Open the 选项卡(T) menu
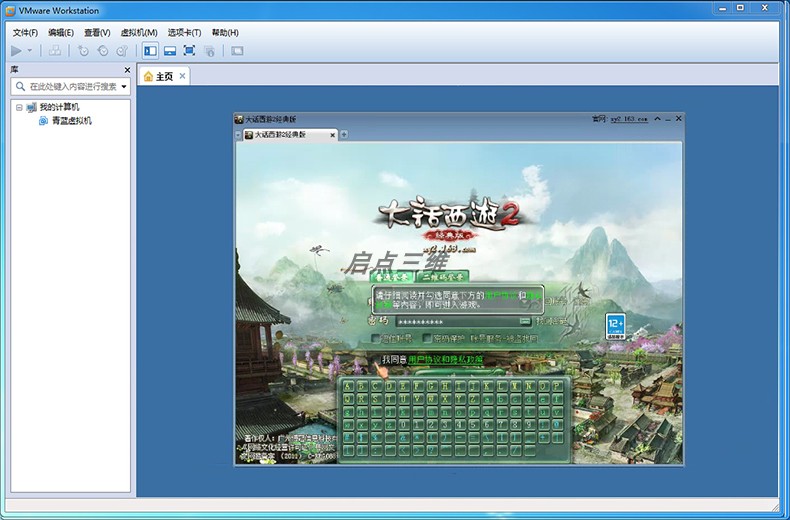The height and width of the screenshot is (520, 790). coord(184,33)
